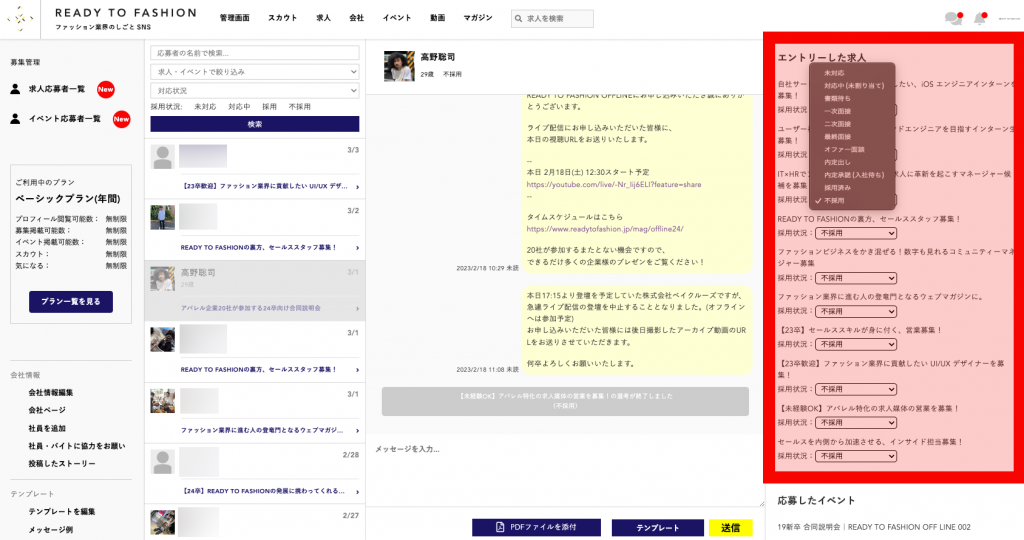Viewport: 1024px width, 540px height.
Task: Click the magnifier icon in the job search box
Action: click(519, 19)
